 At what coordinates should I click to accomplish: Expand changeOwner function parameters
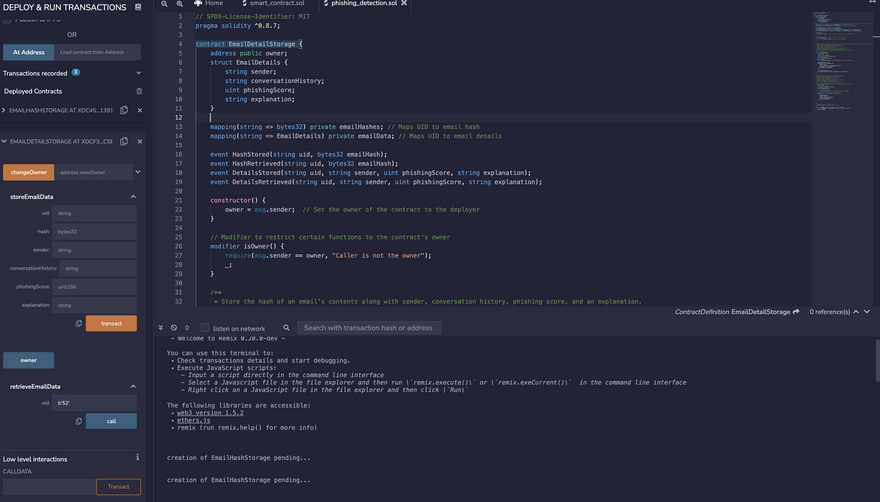pos(138,172)
